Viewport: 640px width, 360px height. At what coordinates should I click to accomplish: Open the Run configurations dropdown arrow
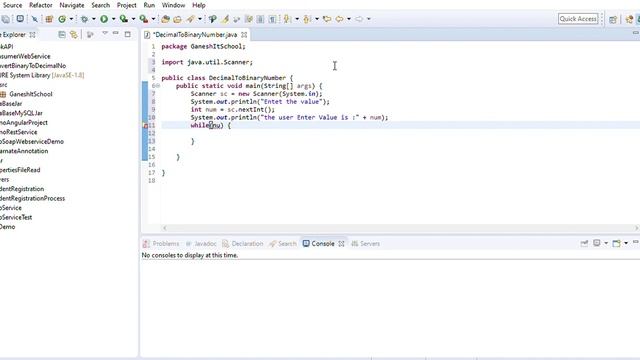click(113, 19)
